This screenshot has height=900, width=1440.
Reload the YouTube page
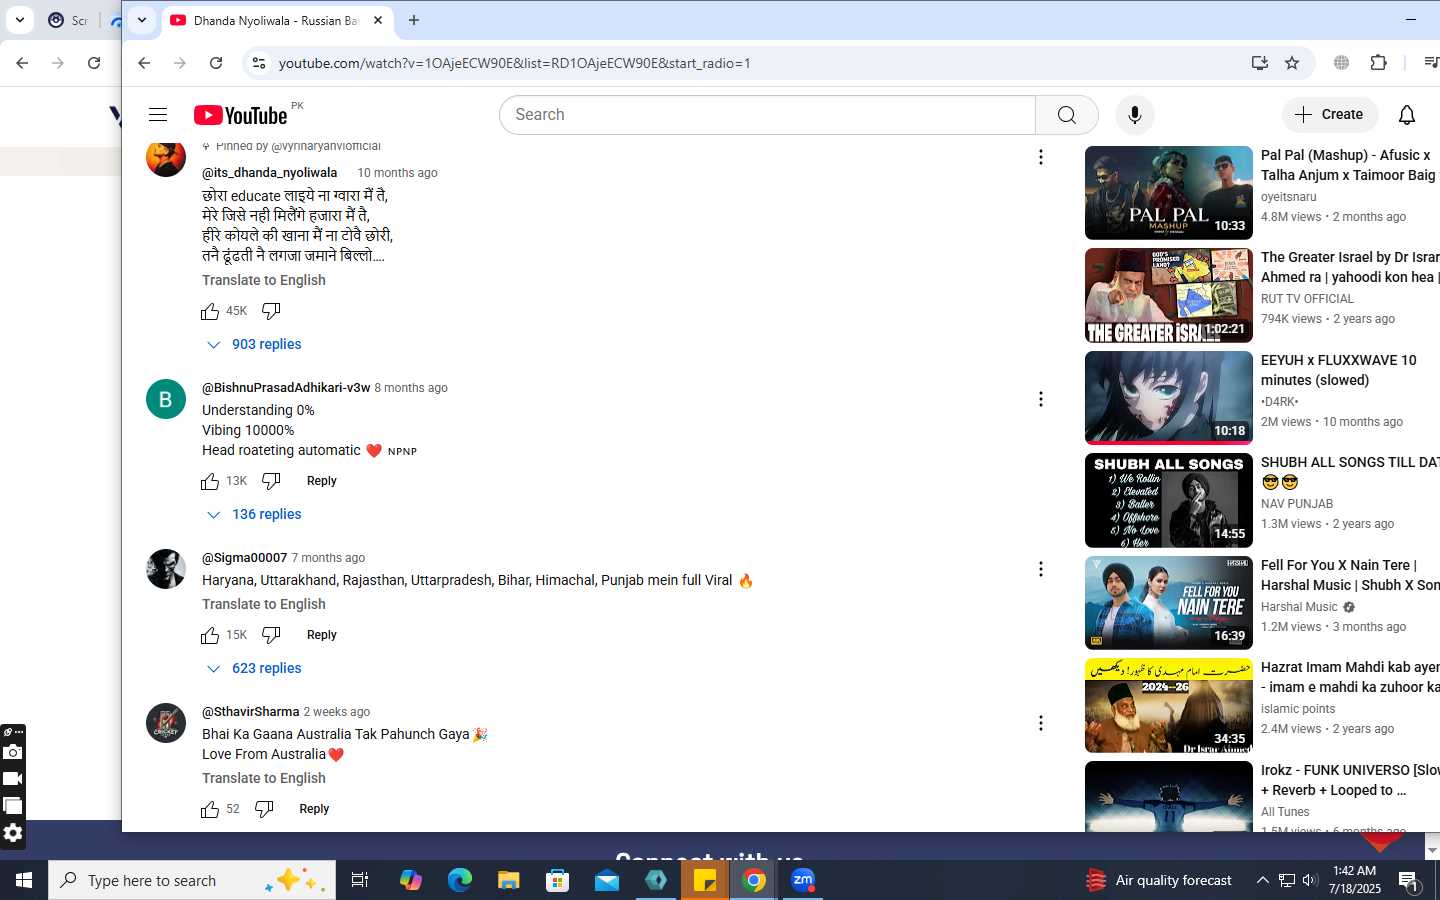coord(216,63)
